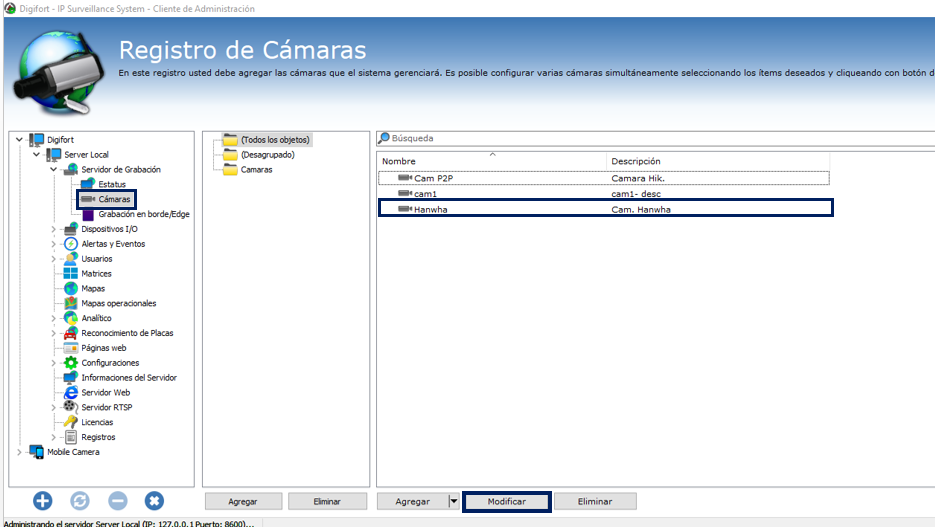Click the circular refresh icon
Image resolution: width=935 pixels, height=527 pixels.
click(80, 501)
